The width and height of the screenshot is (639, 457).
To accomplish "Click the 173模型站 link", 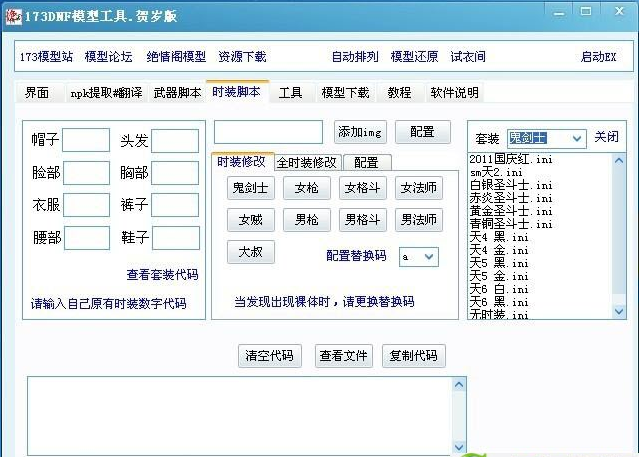I will pos(46,57).
